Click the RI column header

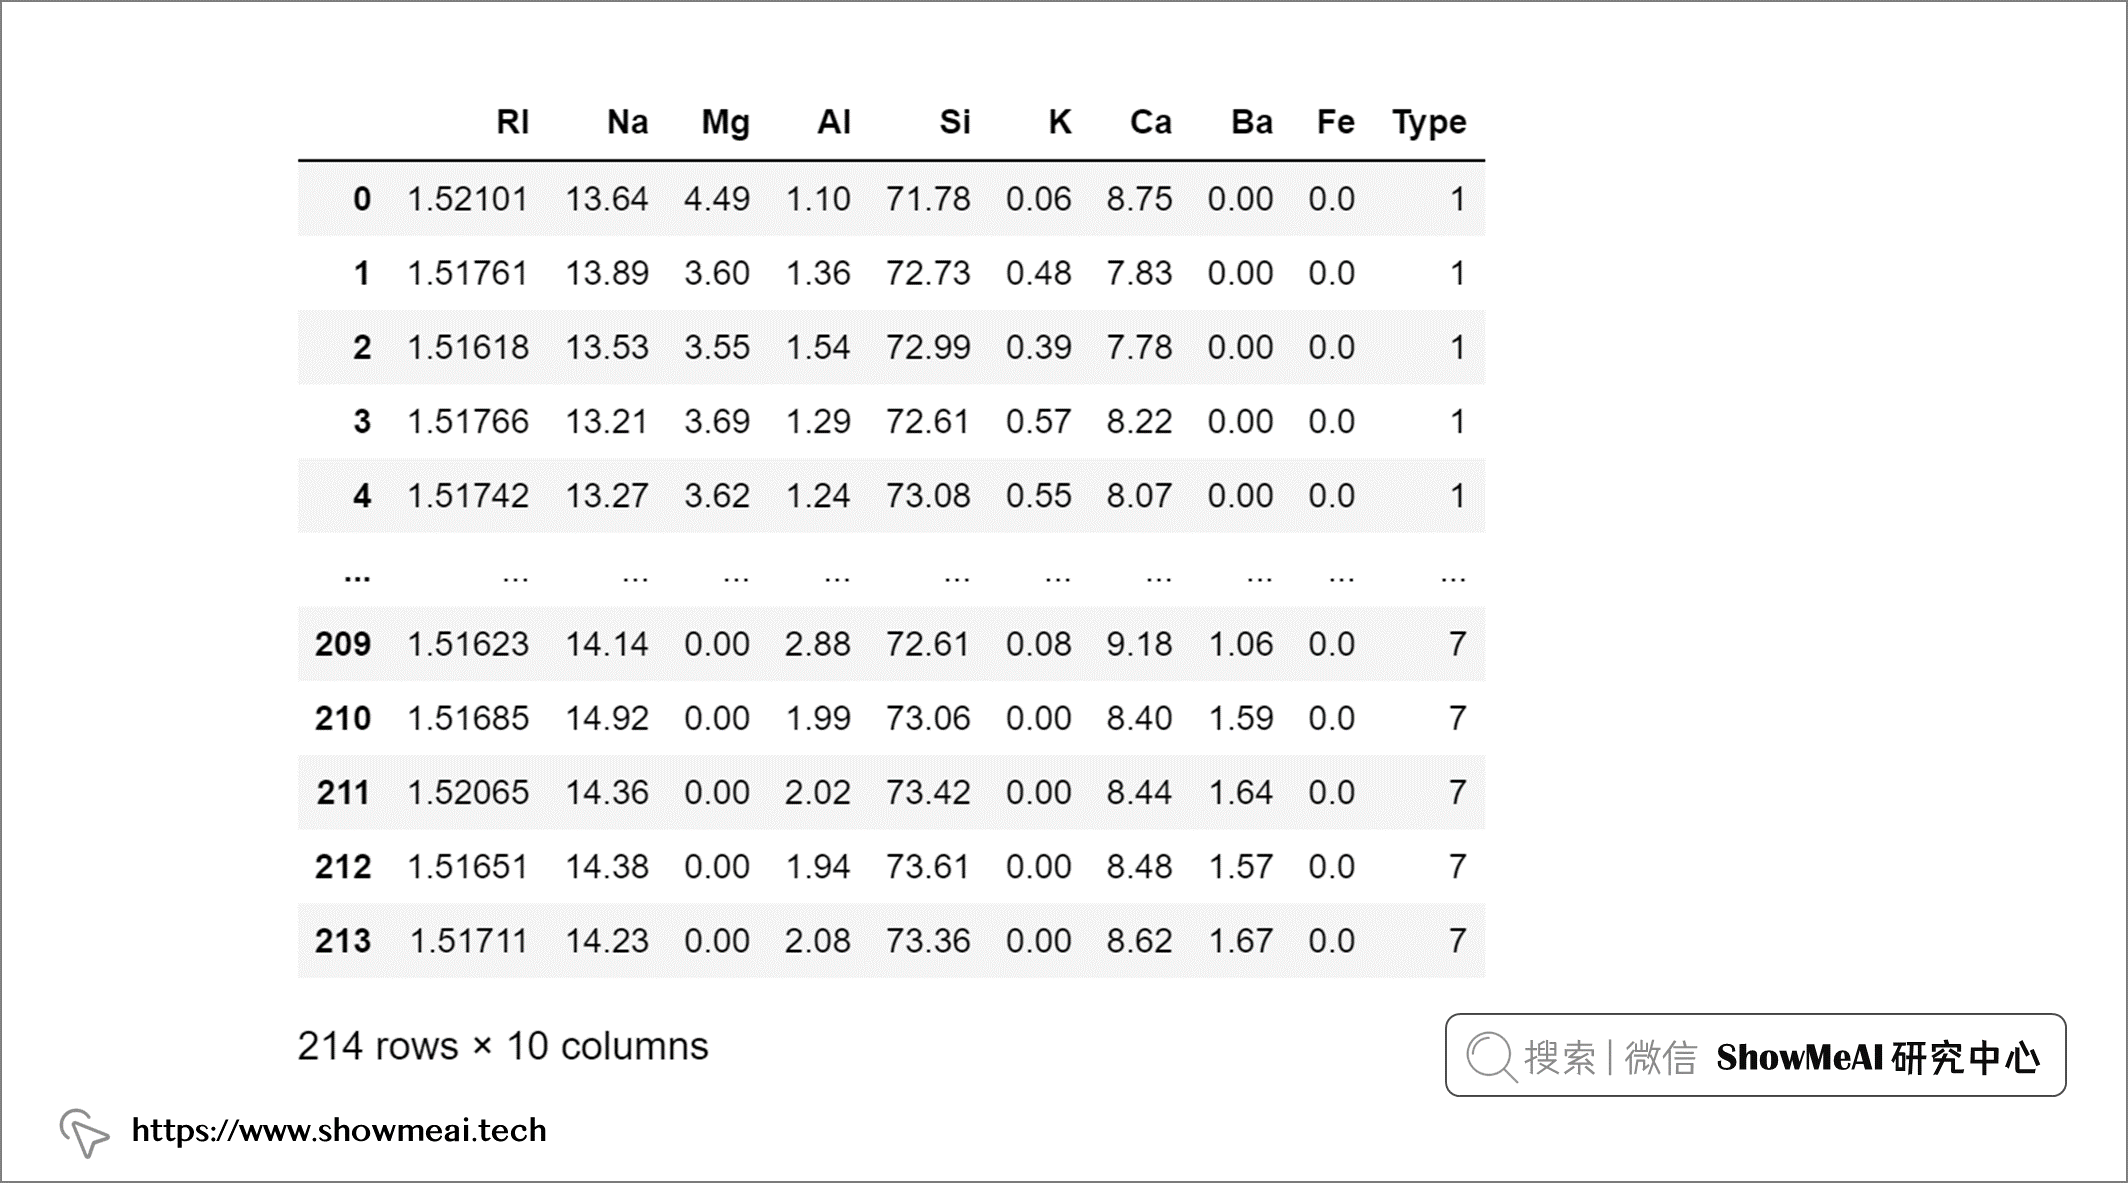[x=512, y=122]
